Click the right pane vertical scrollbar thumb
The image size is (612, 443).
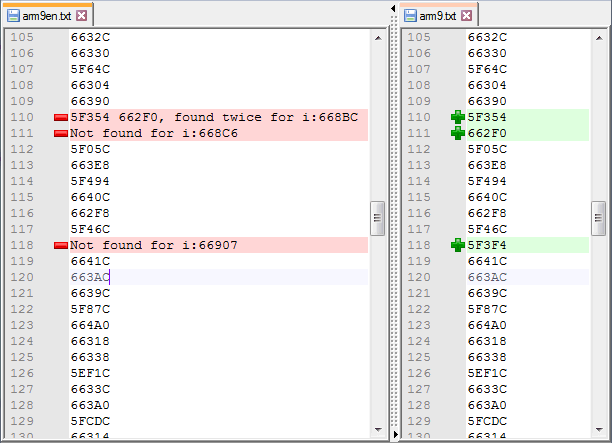[x=598, y=218]
